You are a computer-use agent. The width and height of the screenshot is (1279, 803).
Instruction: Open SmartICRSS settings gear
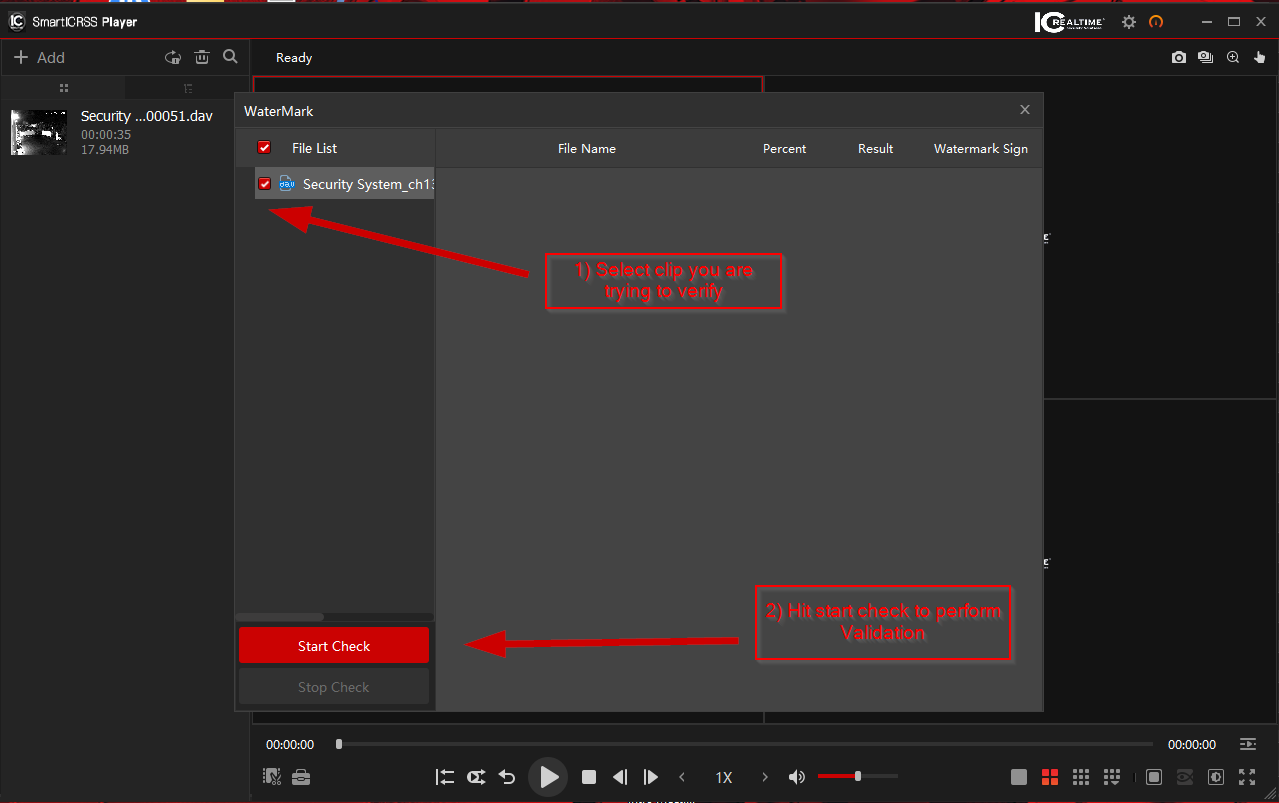[1128, 21]
